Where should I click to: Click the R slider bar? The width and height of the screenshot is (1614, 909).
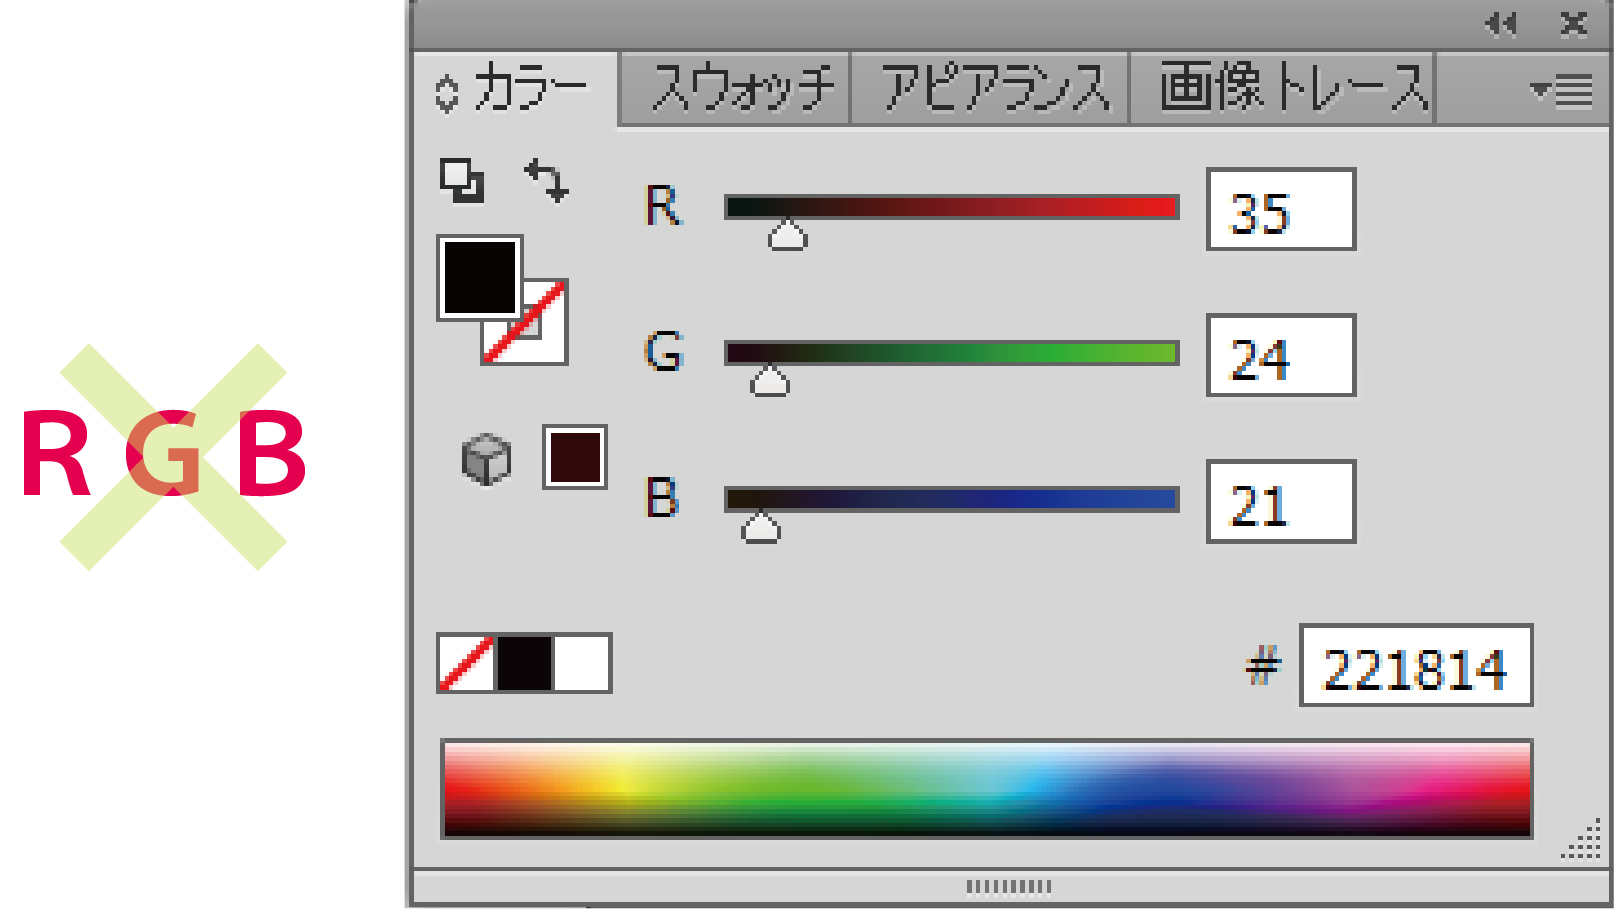[951, 207]
